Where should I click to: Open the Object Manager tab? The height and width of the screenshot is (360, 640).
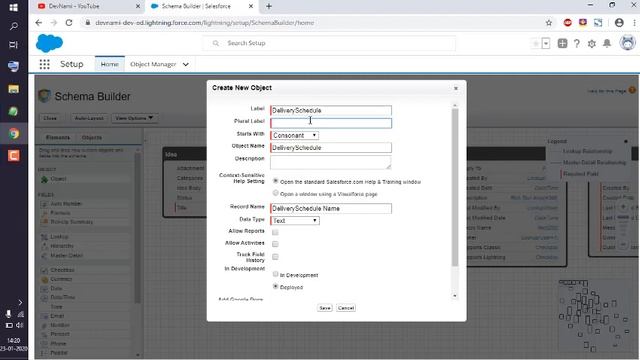pyautogui.click(x=153, y=64)
